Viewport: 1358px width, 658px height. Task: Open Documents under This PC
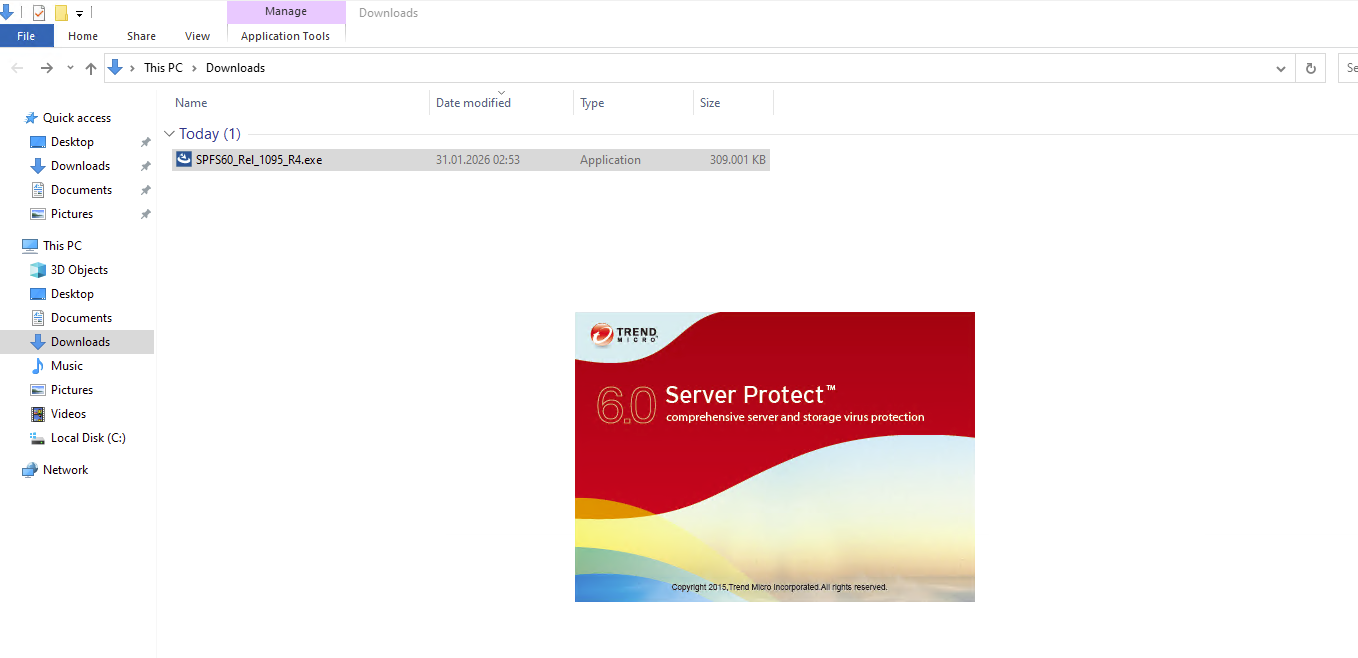coord(81,318)
